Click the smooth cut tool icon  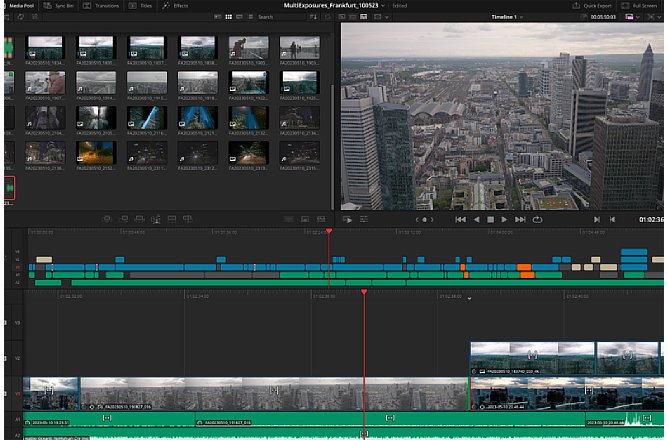(321, 219)
